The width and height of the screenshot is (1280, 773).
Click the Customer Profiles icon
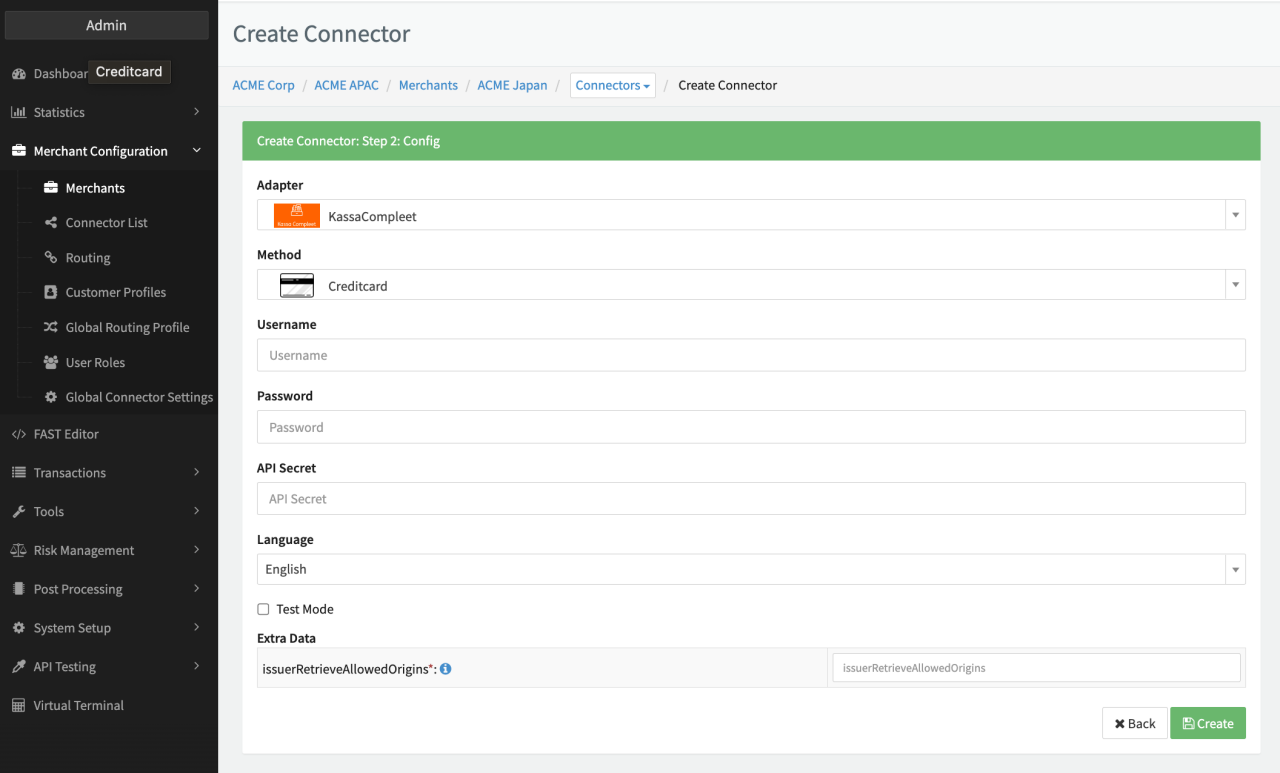click(x=51, y=292)
